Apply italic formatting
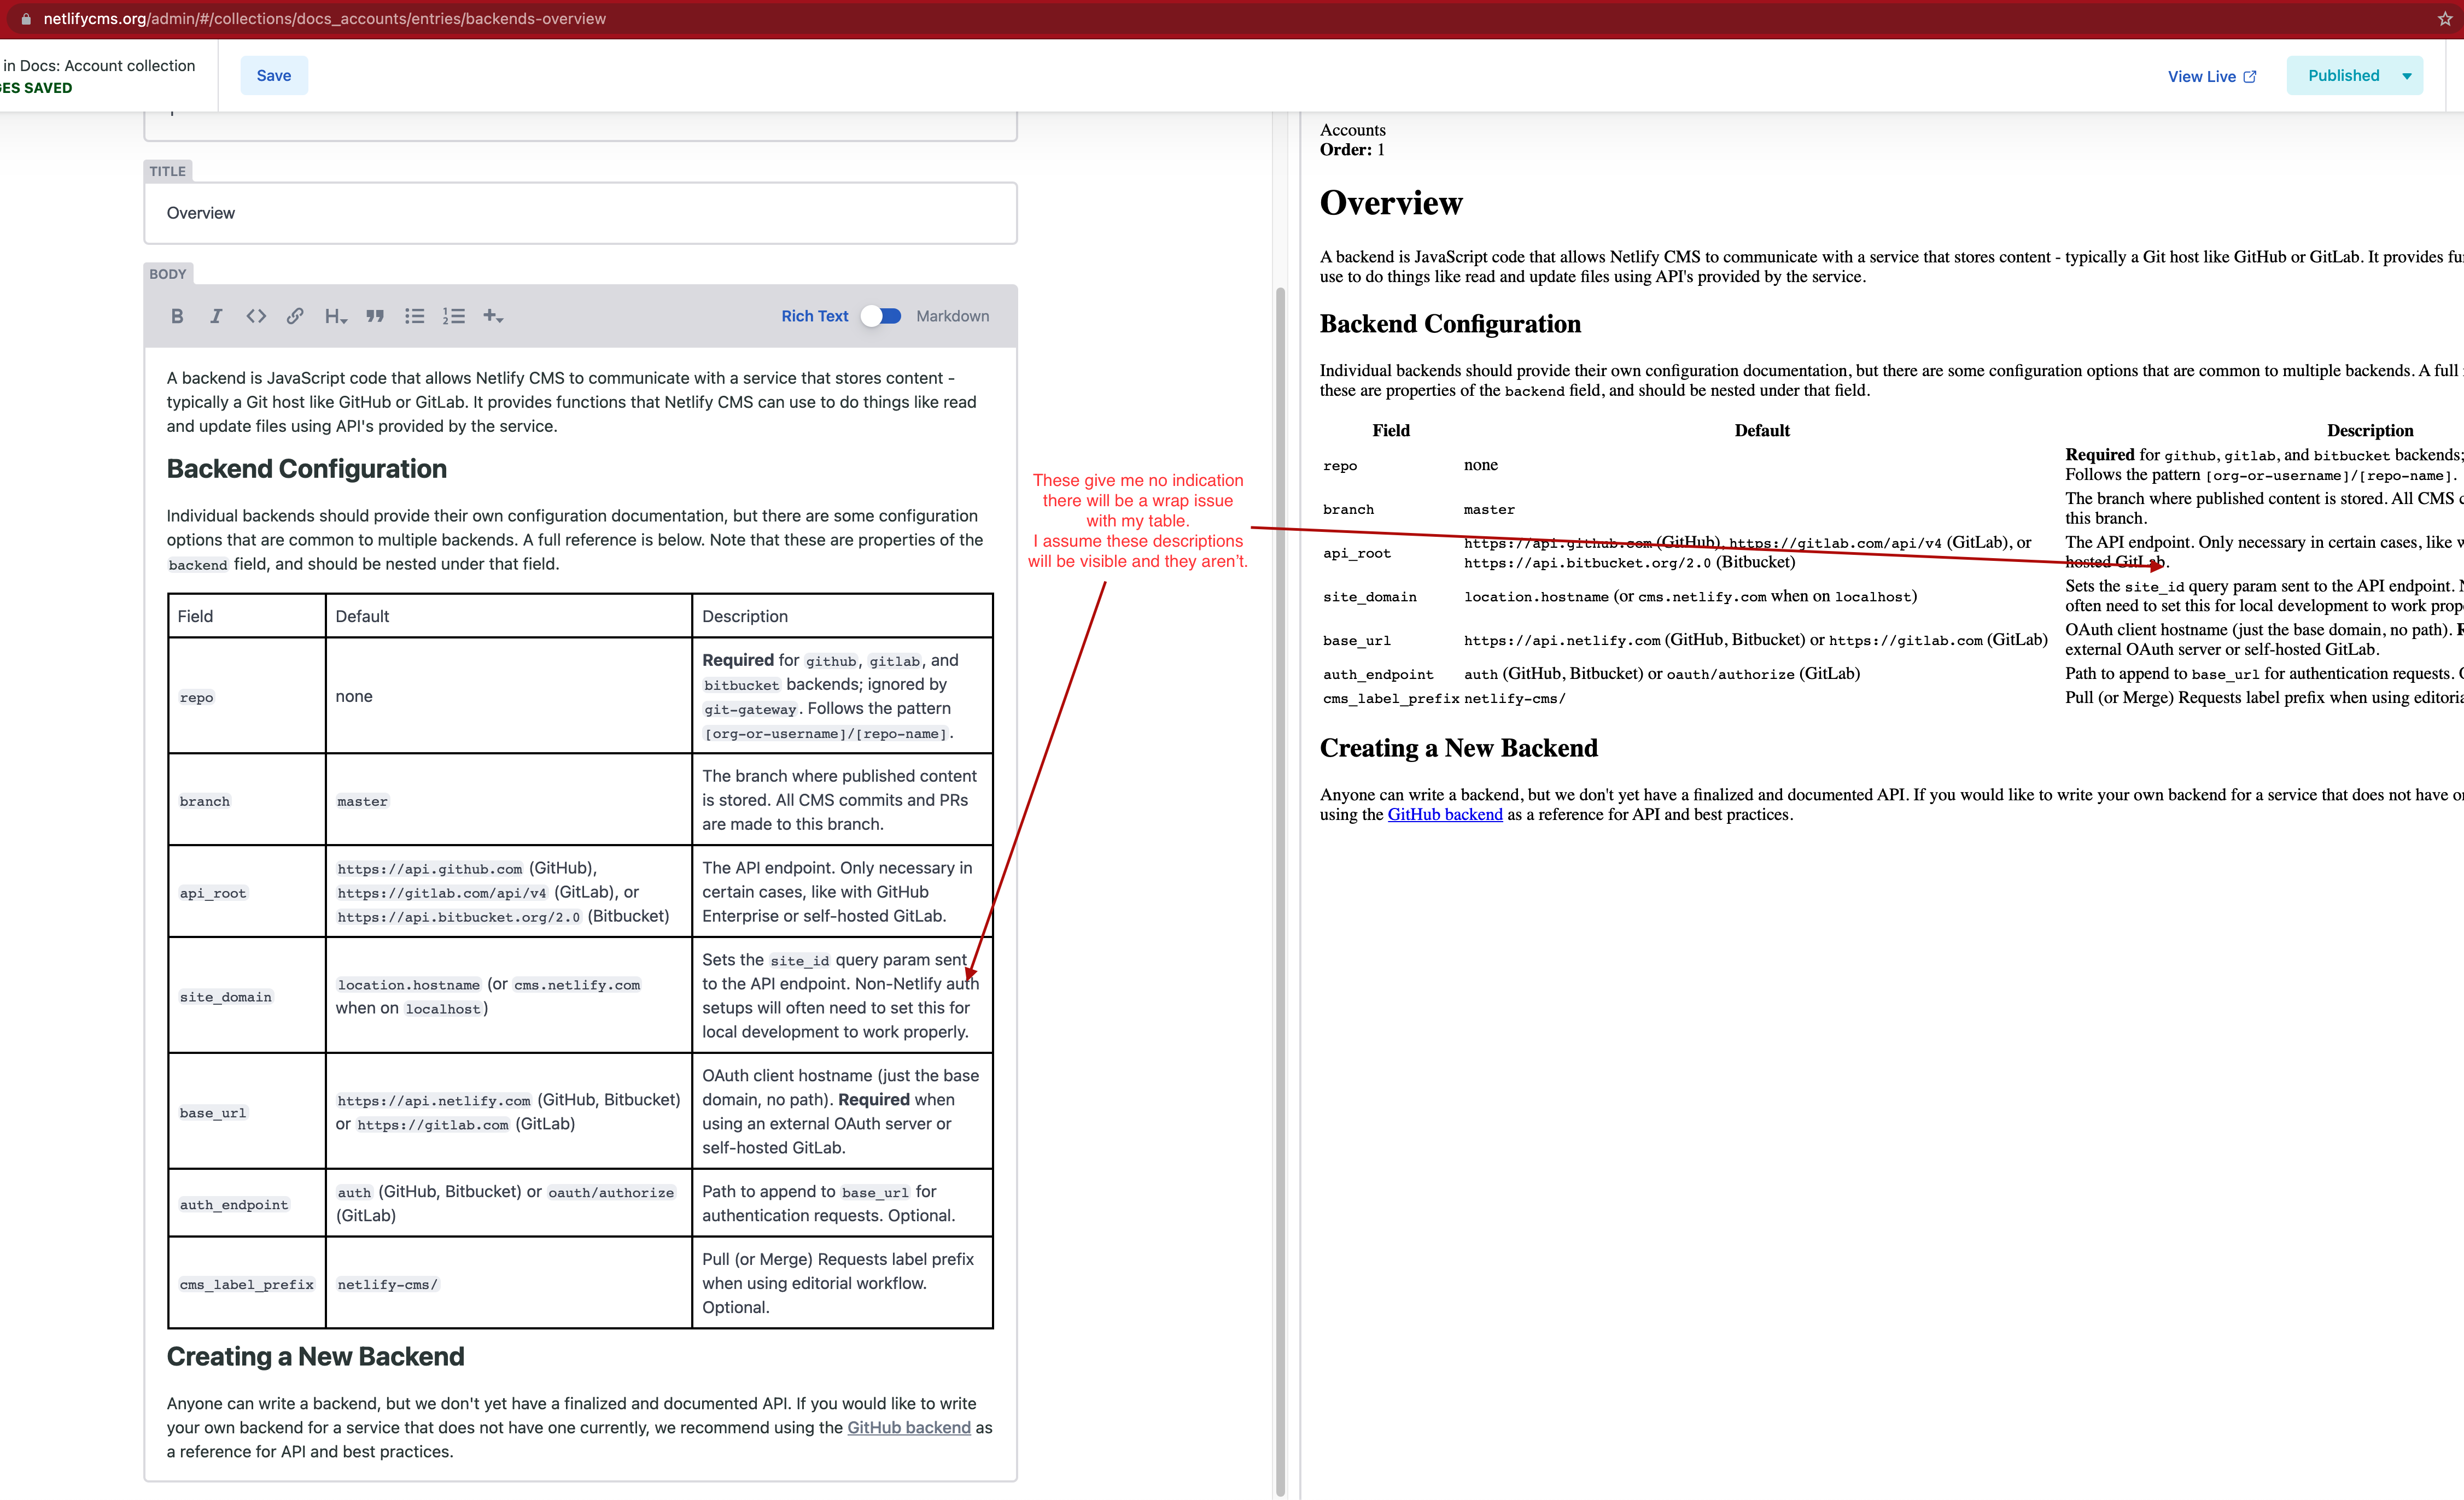This screenshot has width=2464, height=1500. click(216, 316)
